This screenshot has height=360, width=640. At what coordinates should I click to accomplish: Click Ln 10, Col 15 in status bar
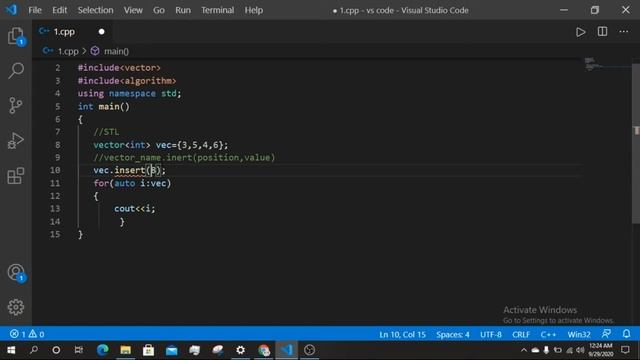(x=402, y=334)
